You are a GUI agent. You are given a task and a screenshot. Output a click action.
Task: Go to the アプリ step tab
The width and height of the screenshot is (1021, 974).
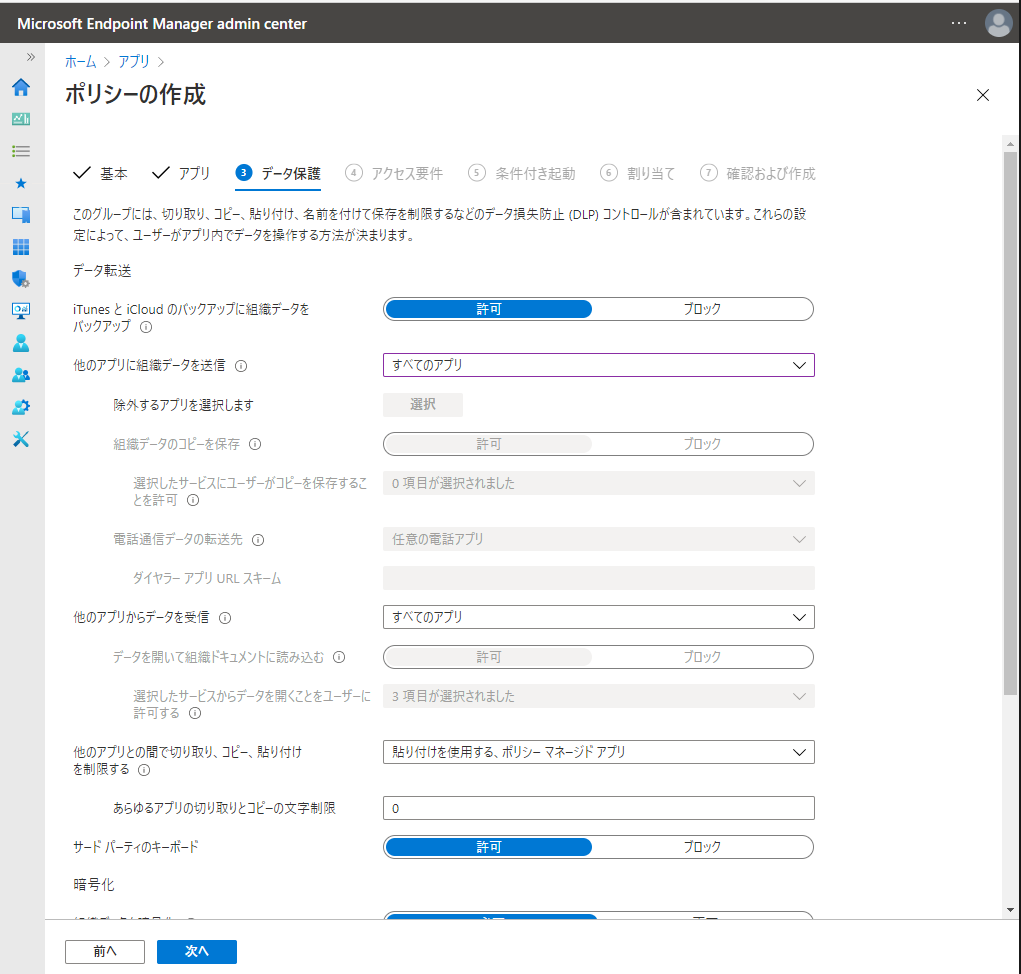[x=180, y=173]
